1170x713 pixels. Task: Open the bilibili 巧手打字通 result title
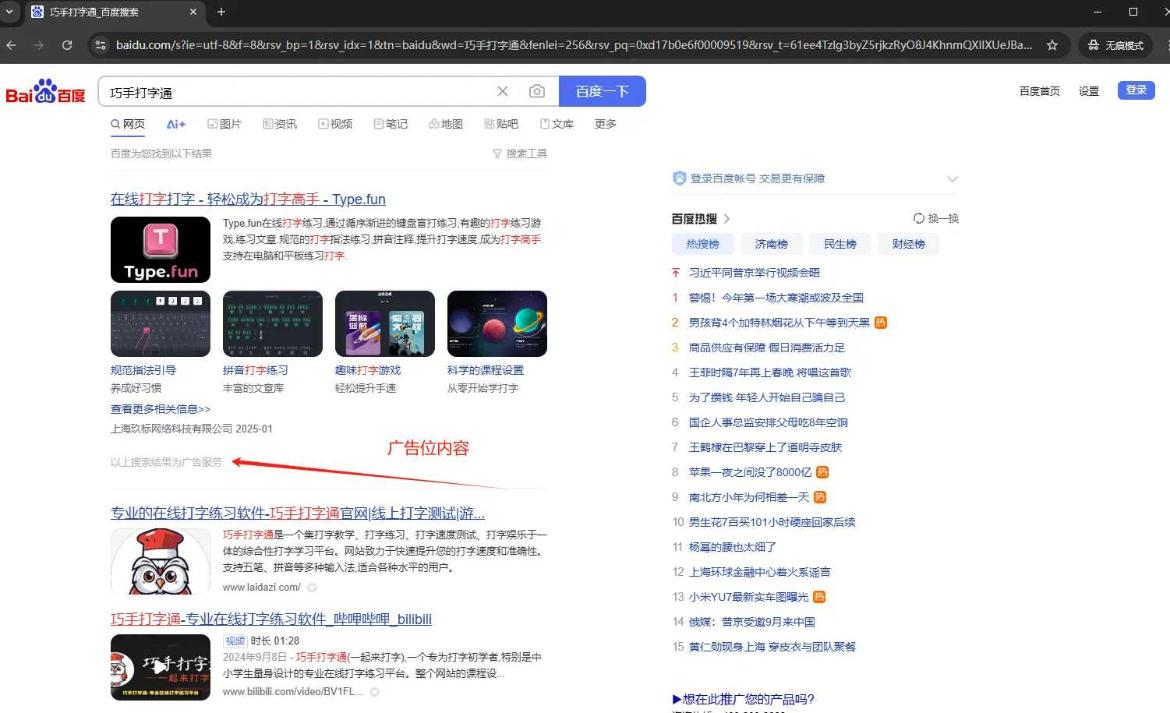click(271, 619)
